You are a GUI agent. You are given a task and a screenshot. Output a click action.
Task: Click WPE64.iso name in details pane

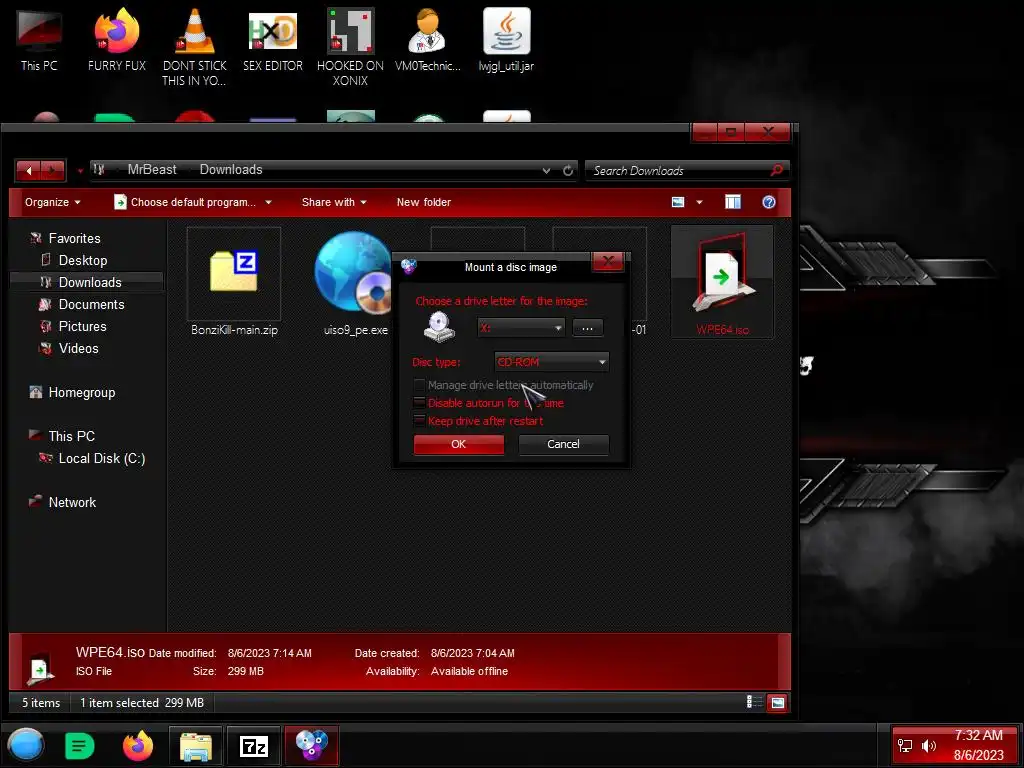[x=110, y=652]
